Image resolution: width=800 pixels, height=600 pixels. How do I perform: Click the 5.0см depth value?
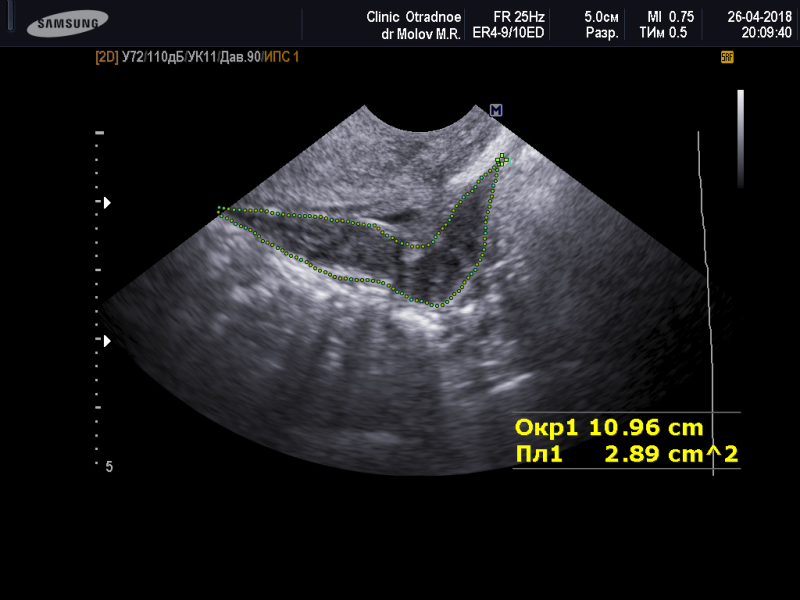[601, 17]
